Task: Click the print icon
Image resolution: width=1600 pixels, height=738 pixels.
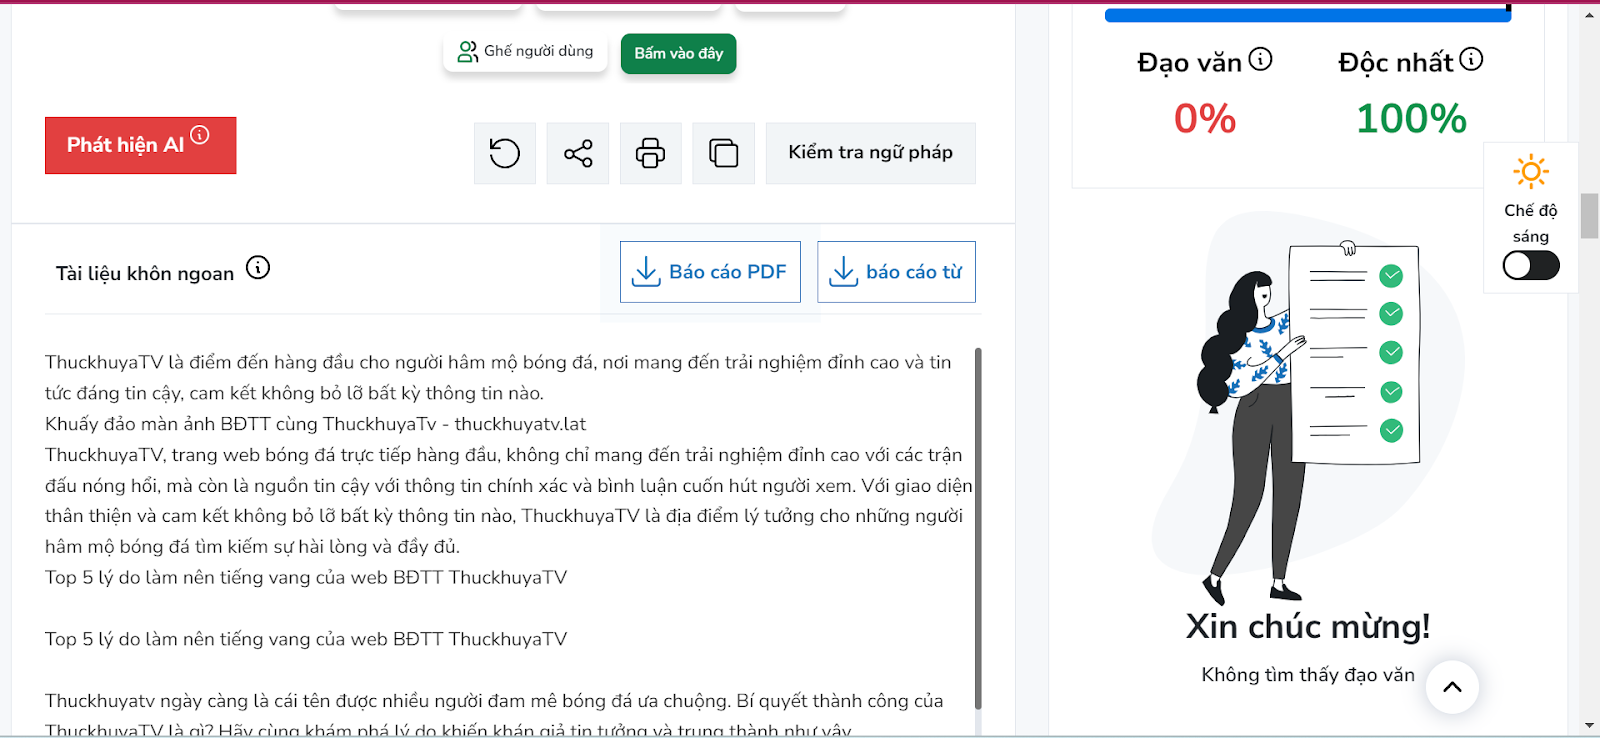Action: tap(651, 153)
